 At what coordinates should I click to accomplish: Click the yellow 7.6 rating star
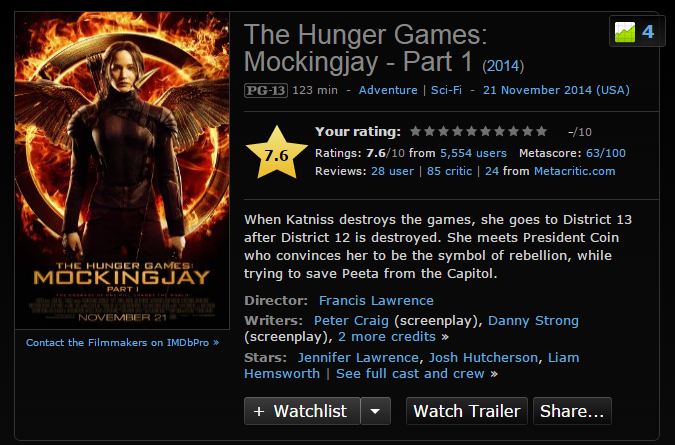pyautogui.click(x=276, y=152)
